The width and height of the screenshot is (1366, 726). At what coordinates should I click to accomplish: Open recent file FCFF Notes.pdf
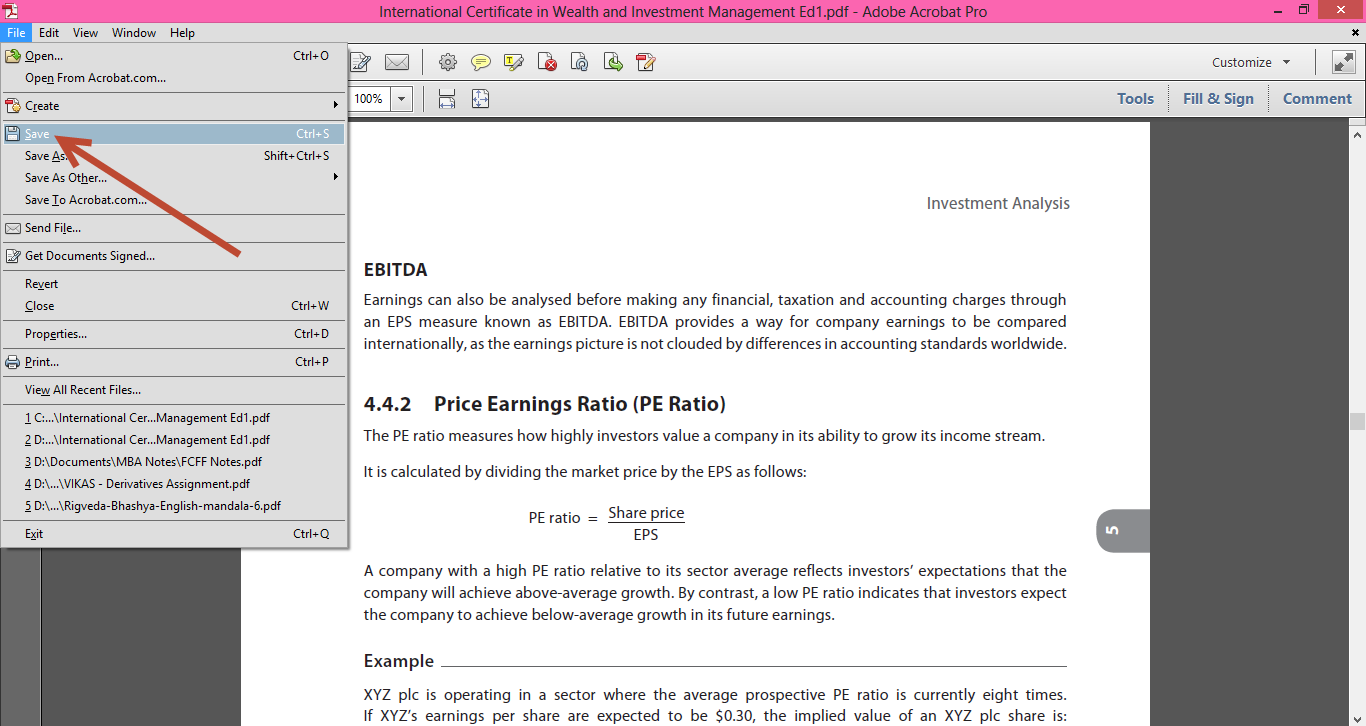pyautogui.click(x=143, y=462)
